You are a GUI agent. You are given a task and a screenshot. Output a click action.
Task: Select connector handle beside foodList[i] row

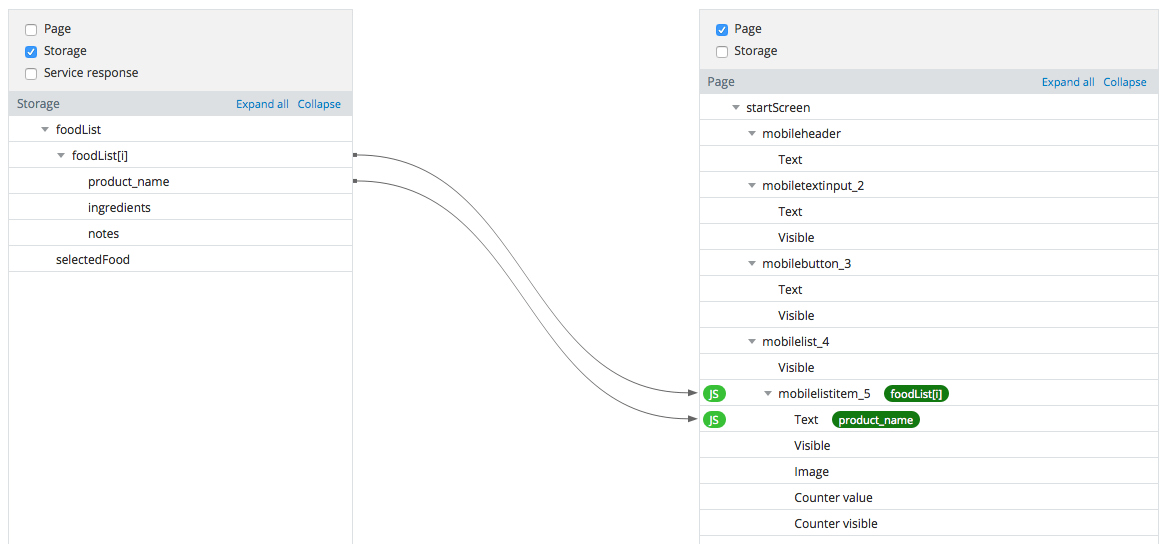pos(355,155)
